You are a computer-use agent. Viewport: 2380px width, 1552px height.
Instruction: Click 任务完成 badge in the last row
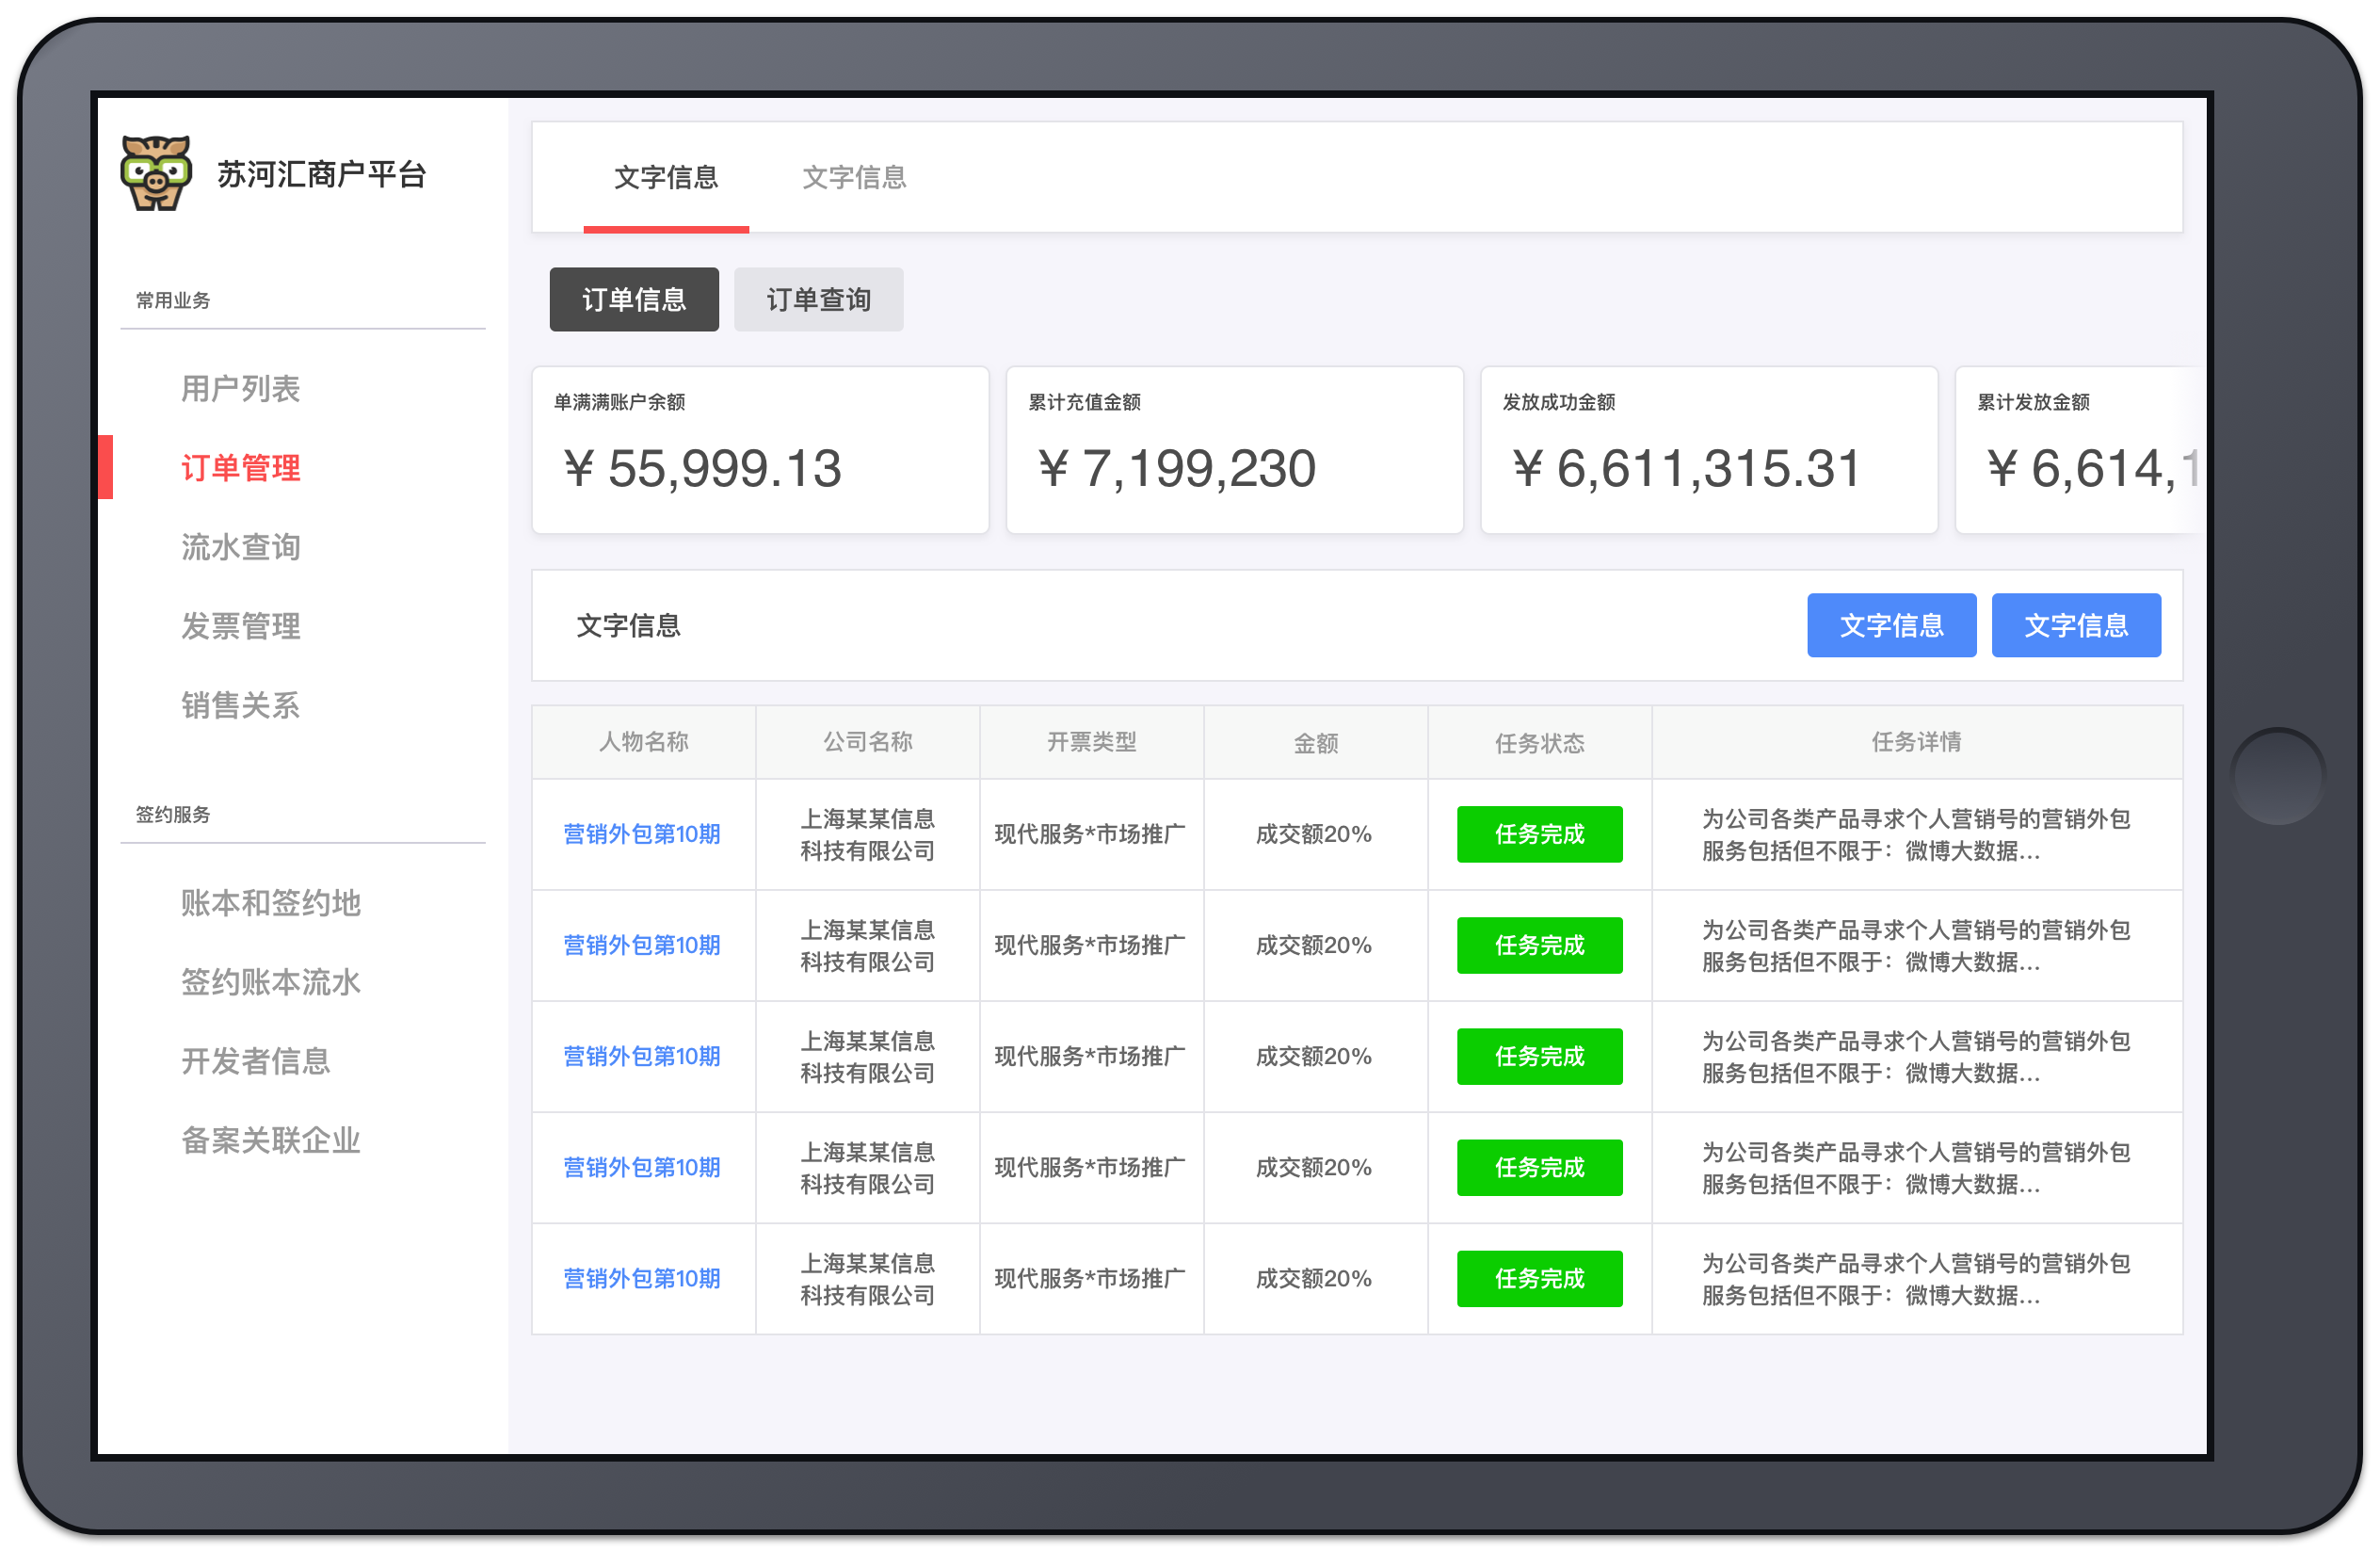point(1539,1278)
